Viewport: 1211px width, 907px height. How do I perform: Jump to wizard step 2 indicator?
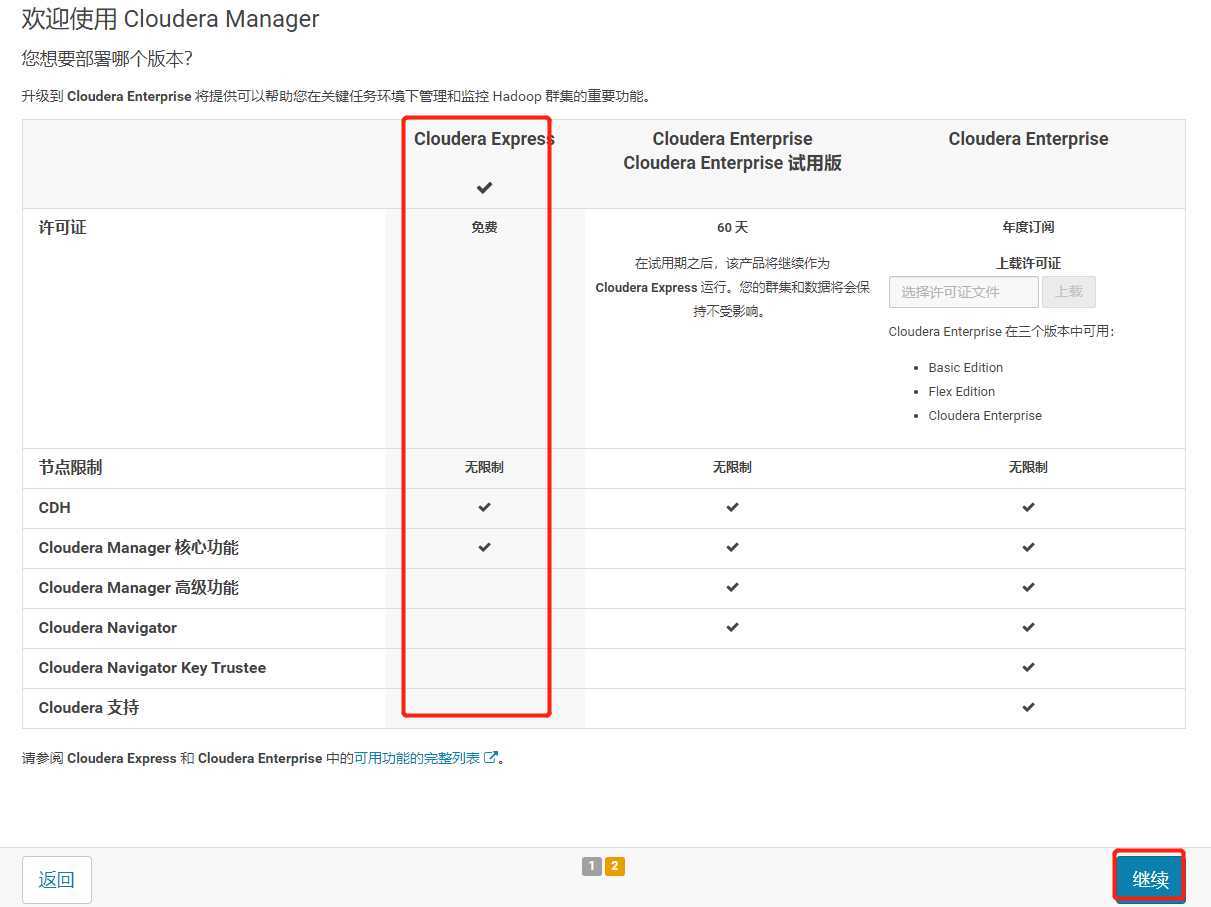(x=614, y=866)
